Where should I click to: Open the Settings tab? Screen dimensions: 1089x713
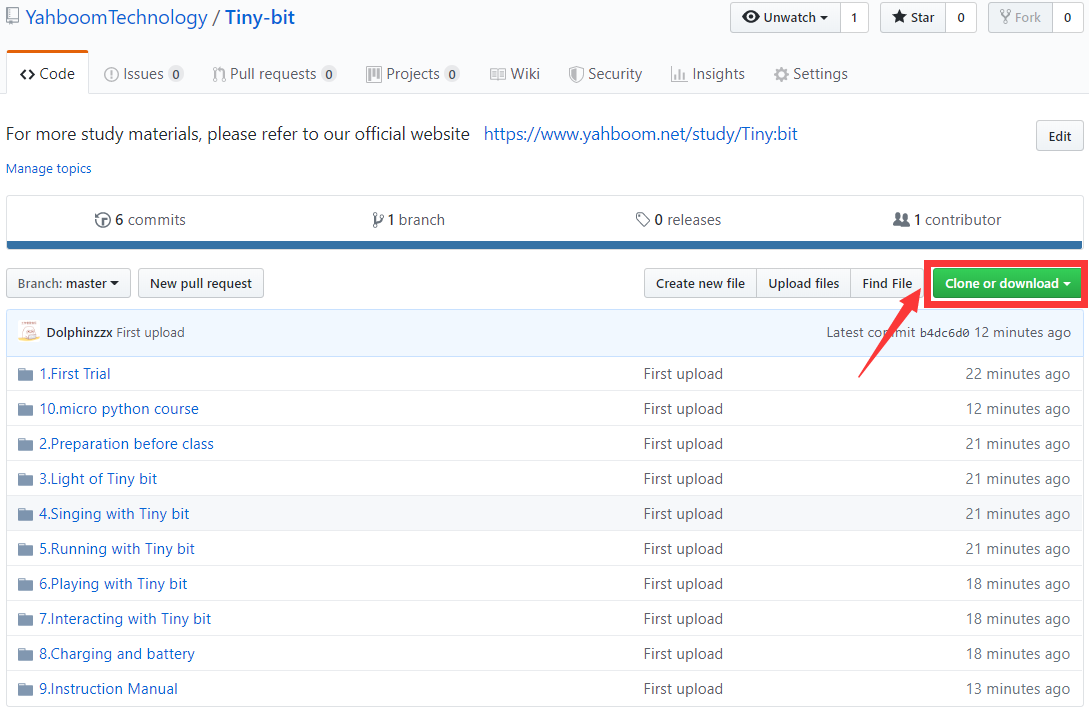pos(810,74)
